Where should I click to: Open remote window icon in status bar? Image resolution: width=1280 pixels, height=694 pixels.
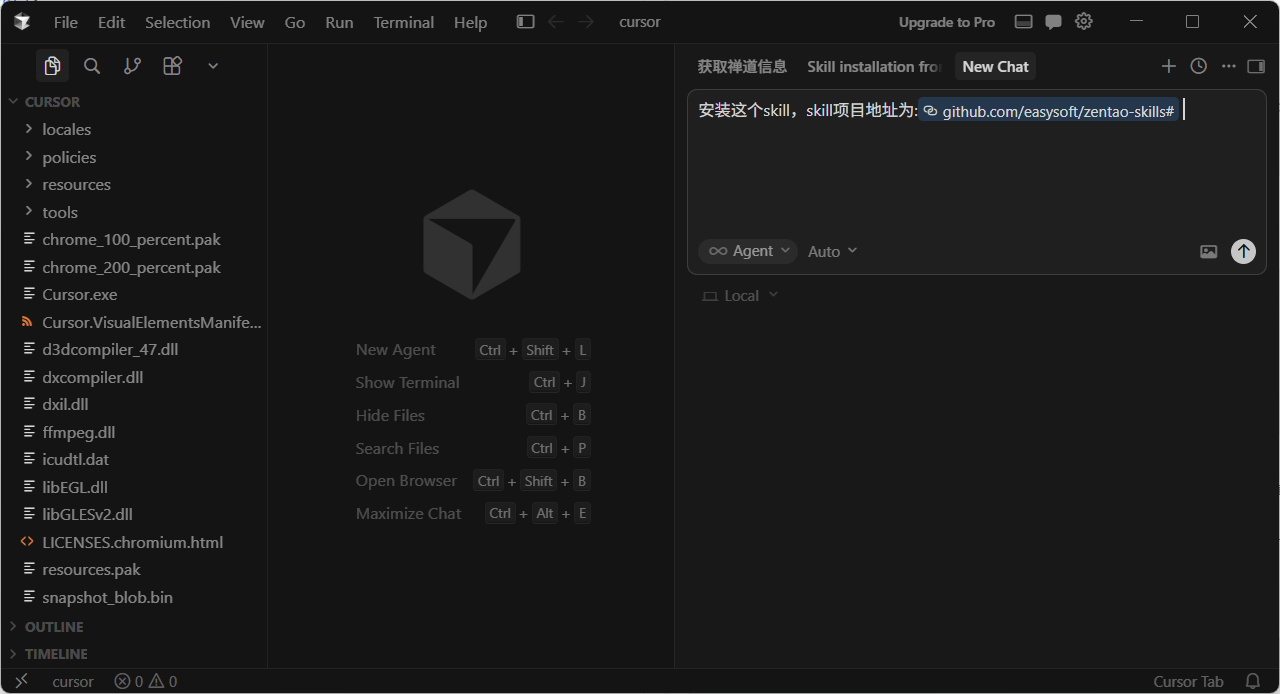(x=21, y=681)
